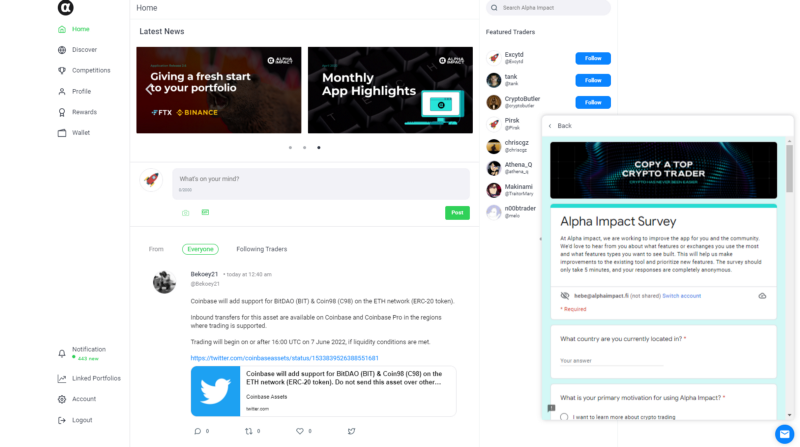This screenshot has width=800, height=447.
Task: Attach a photo with the camera icon
Action: [x=185, y=213]
